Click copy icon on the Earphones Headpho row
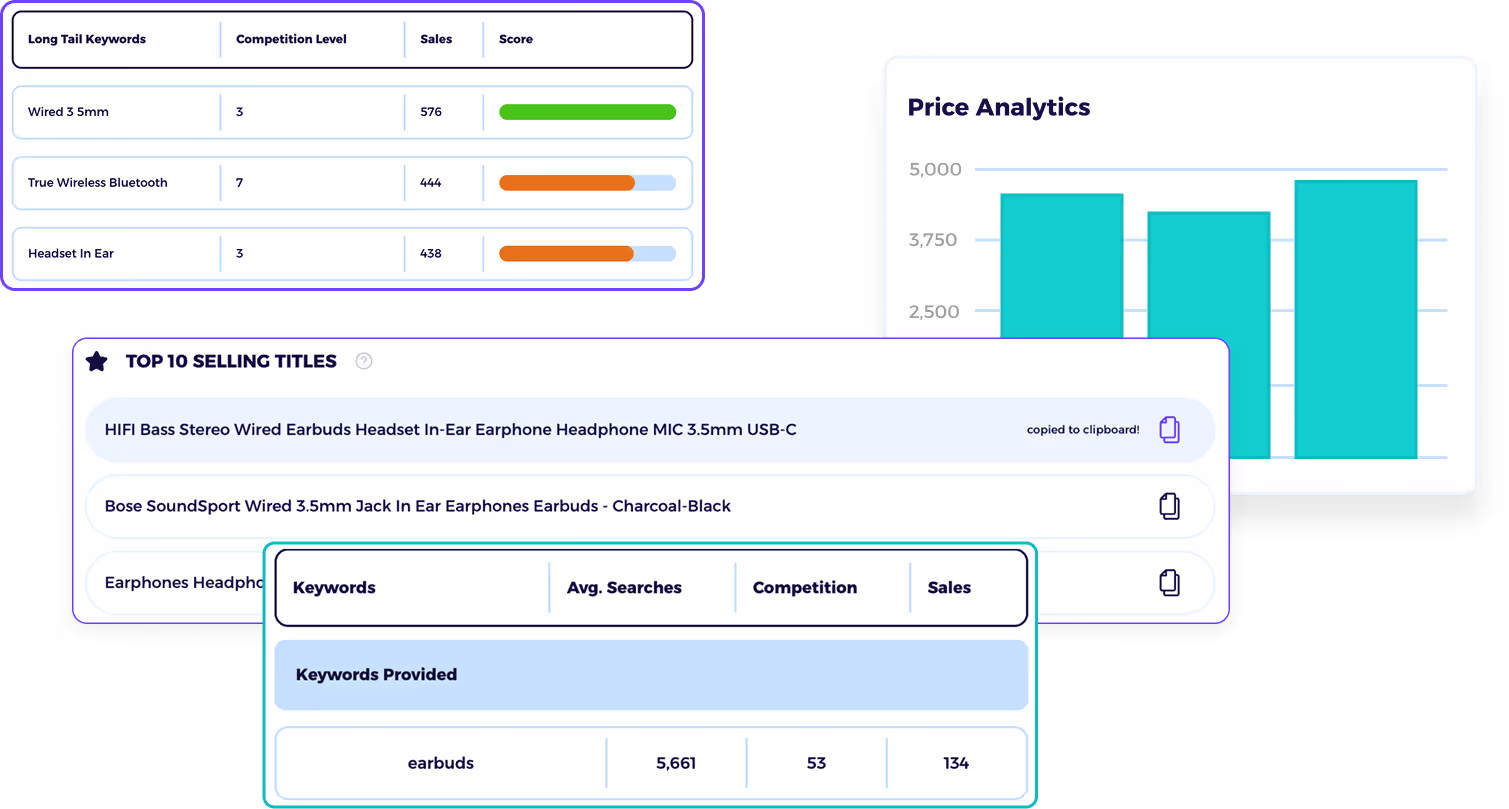This screenshot has width=1509, height=809. (x=1170, y=583)
